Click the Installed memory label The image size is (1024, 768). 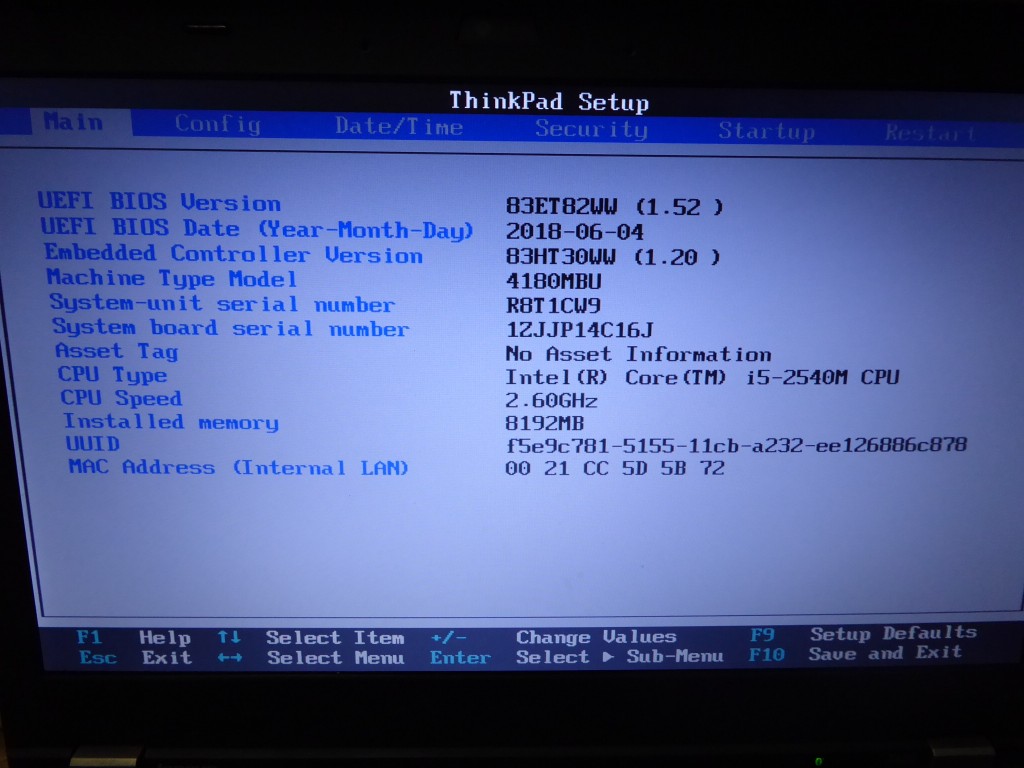tap(170, 422)
